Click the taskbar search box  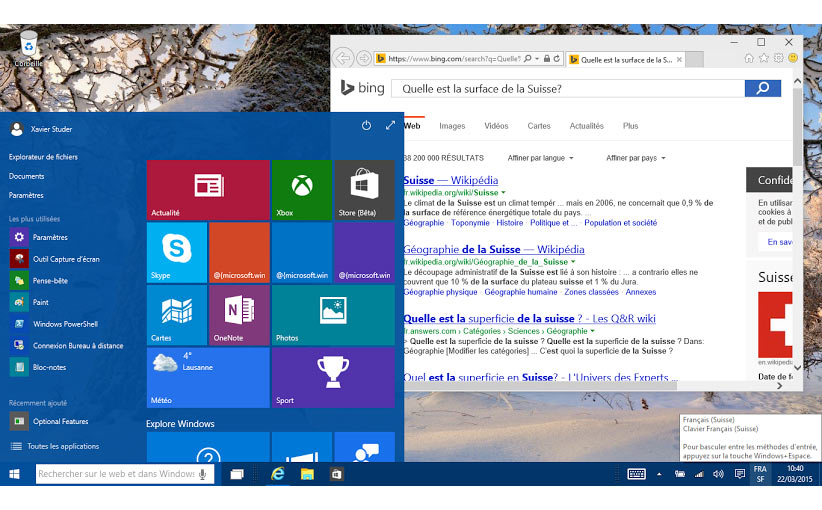(x=125, y=474)
